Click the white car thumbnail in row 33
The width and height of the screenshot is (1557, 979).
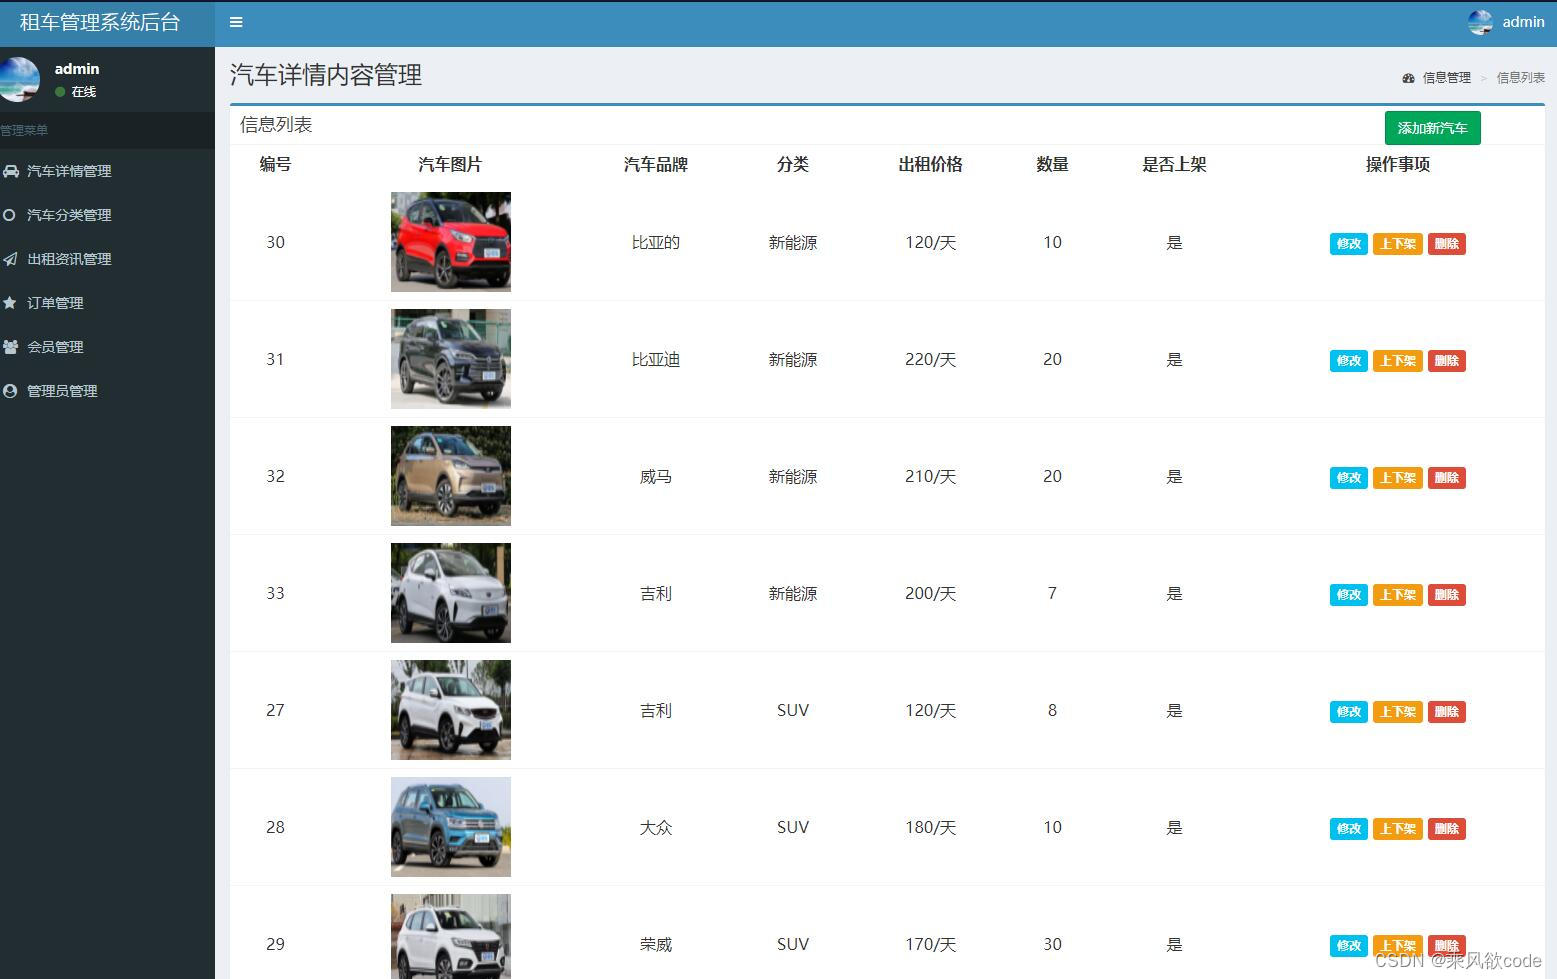451,593
